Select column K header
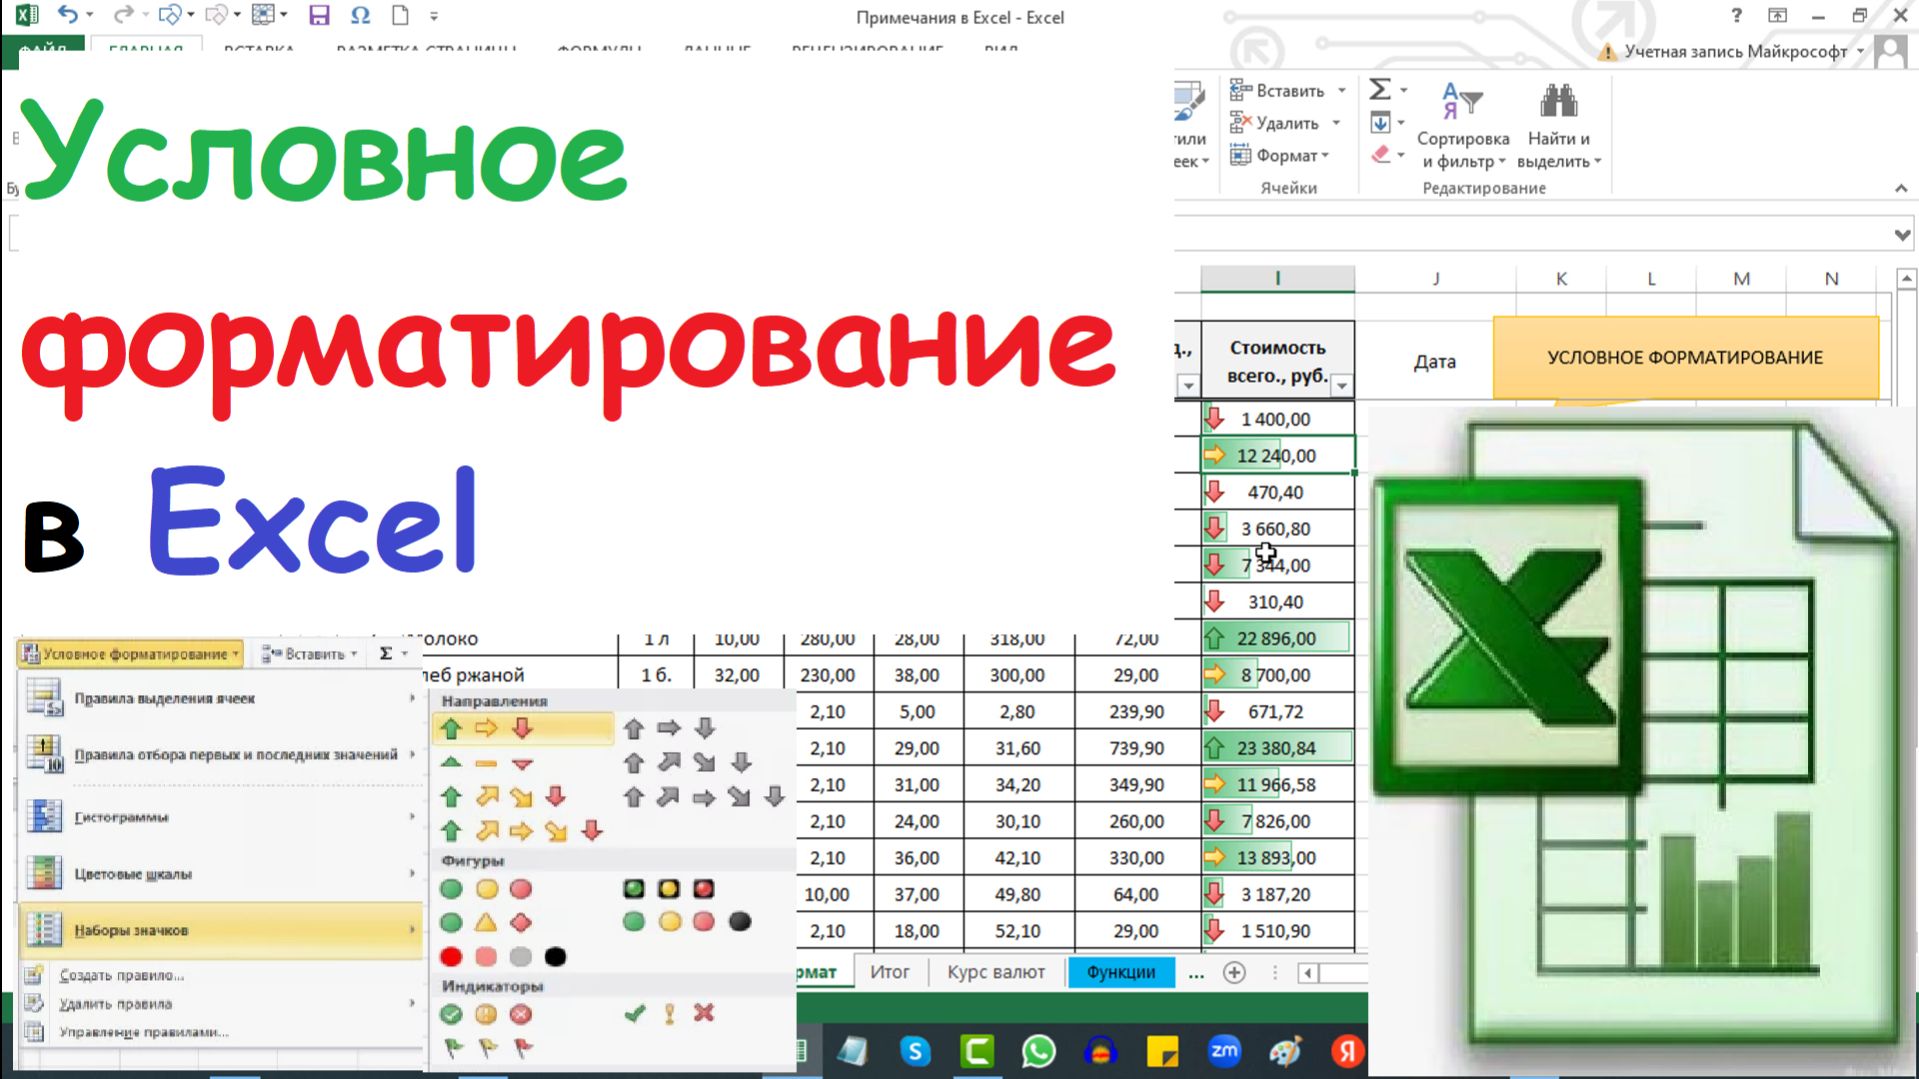 1560,279
